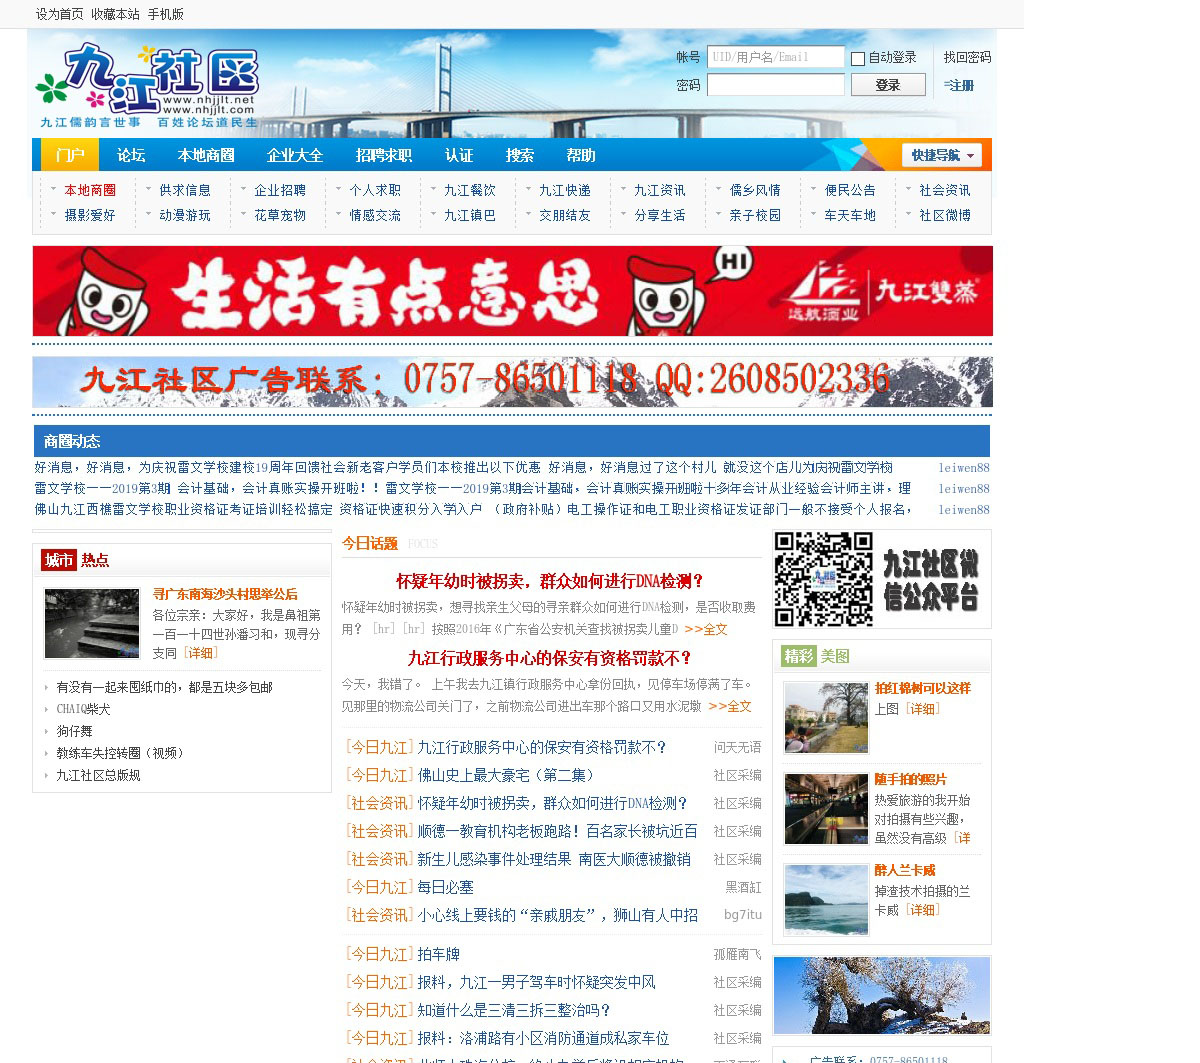
Task: Open the 随手拍的照片 photo thumbnail
Action: pyautogui.click(x=826, y=809)
